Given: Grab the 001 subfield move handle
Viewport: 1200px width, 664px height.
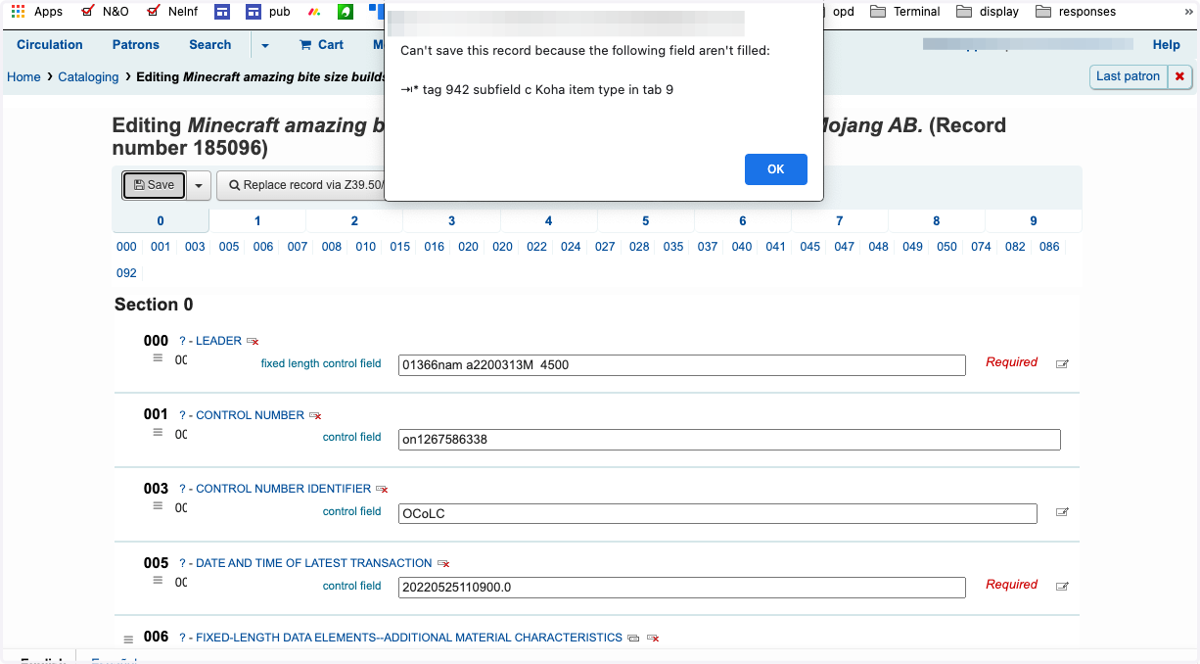Looking at the screenshot, I should 157,432.
